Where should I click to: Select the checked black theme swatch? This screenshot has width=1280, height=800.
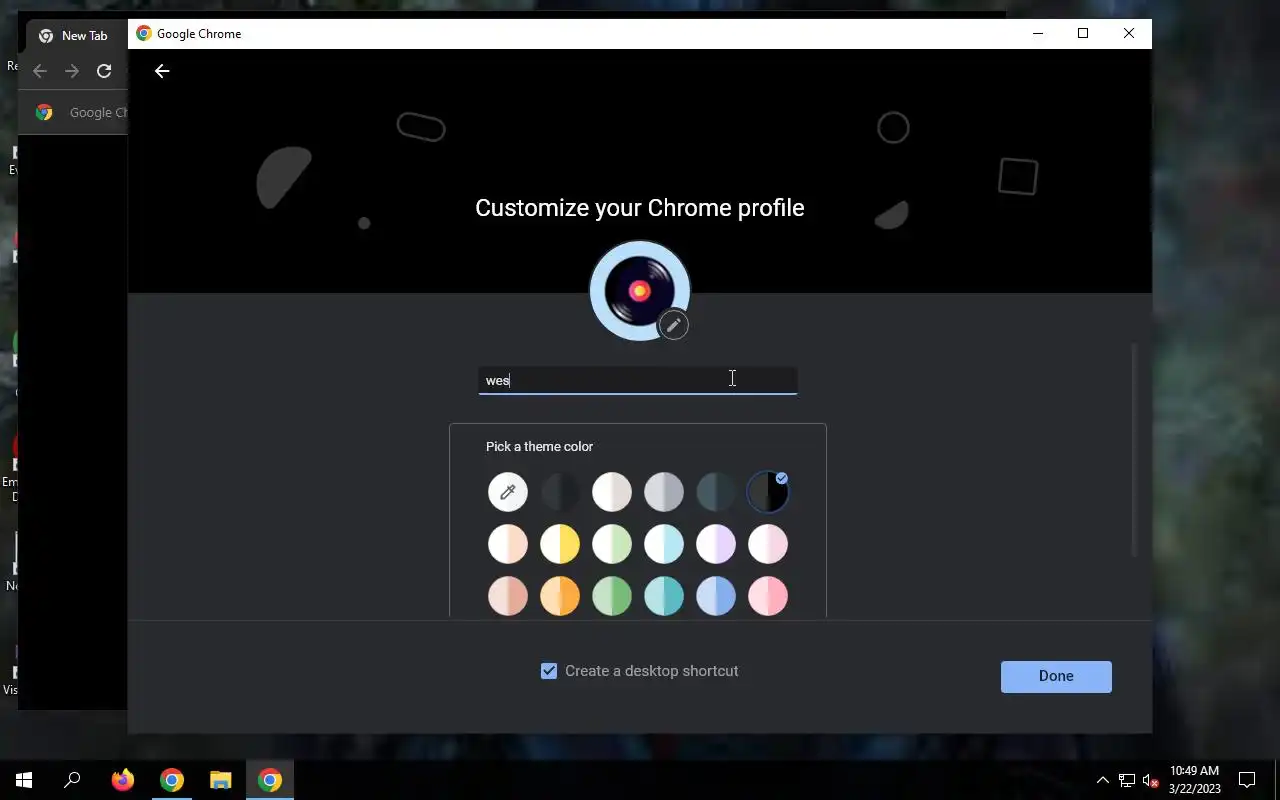click(768, 492)
